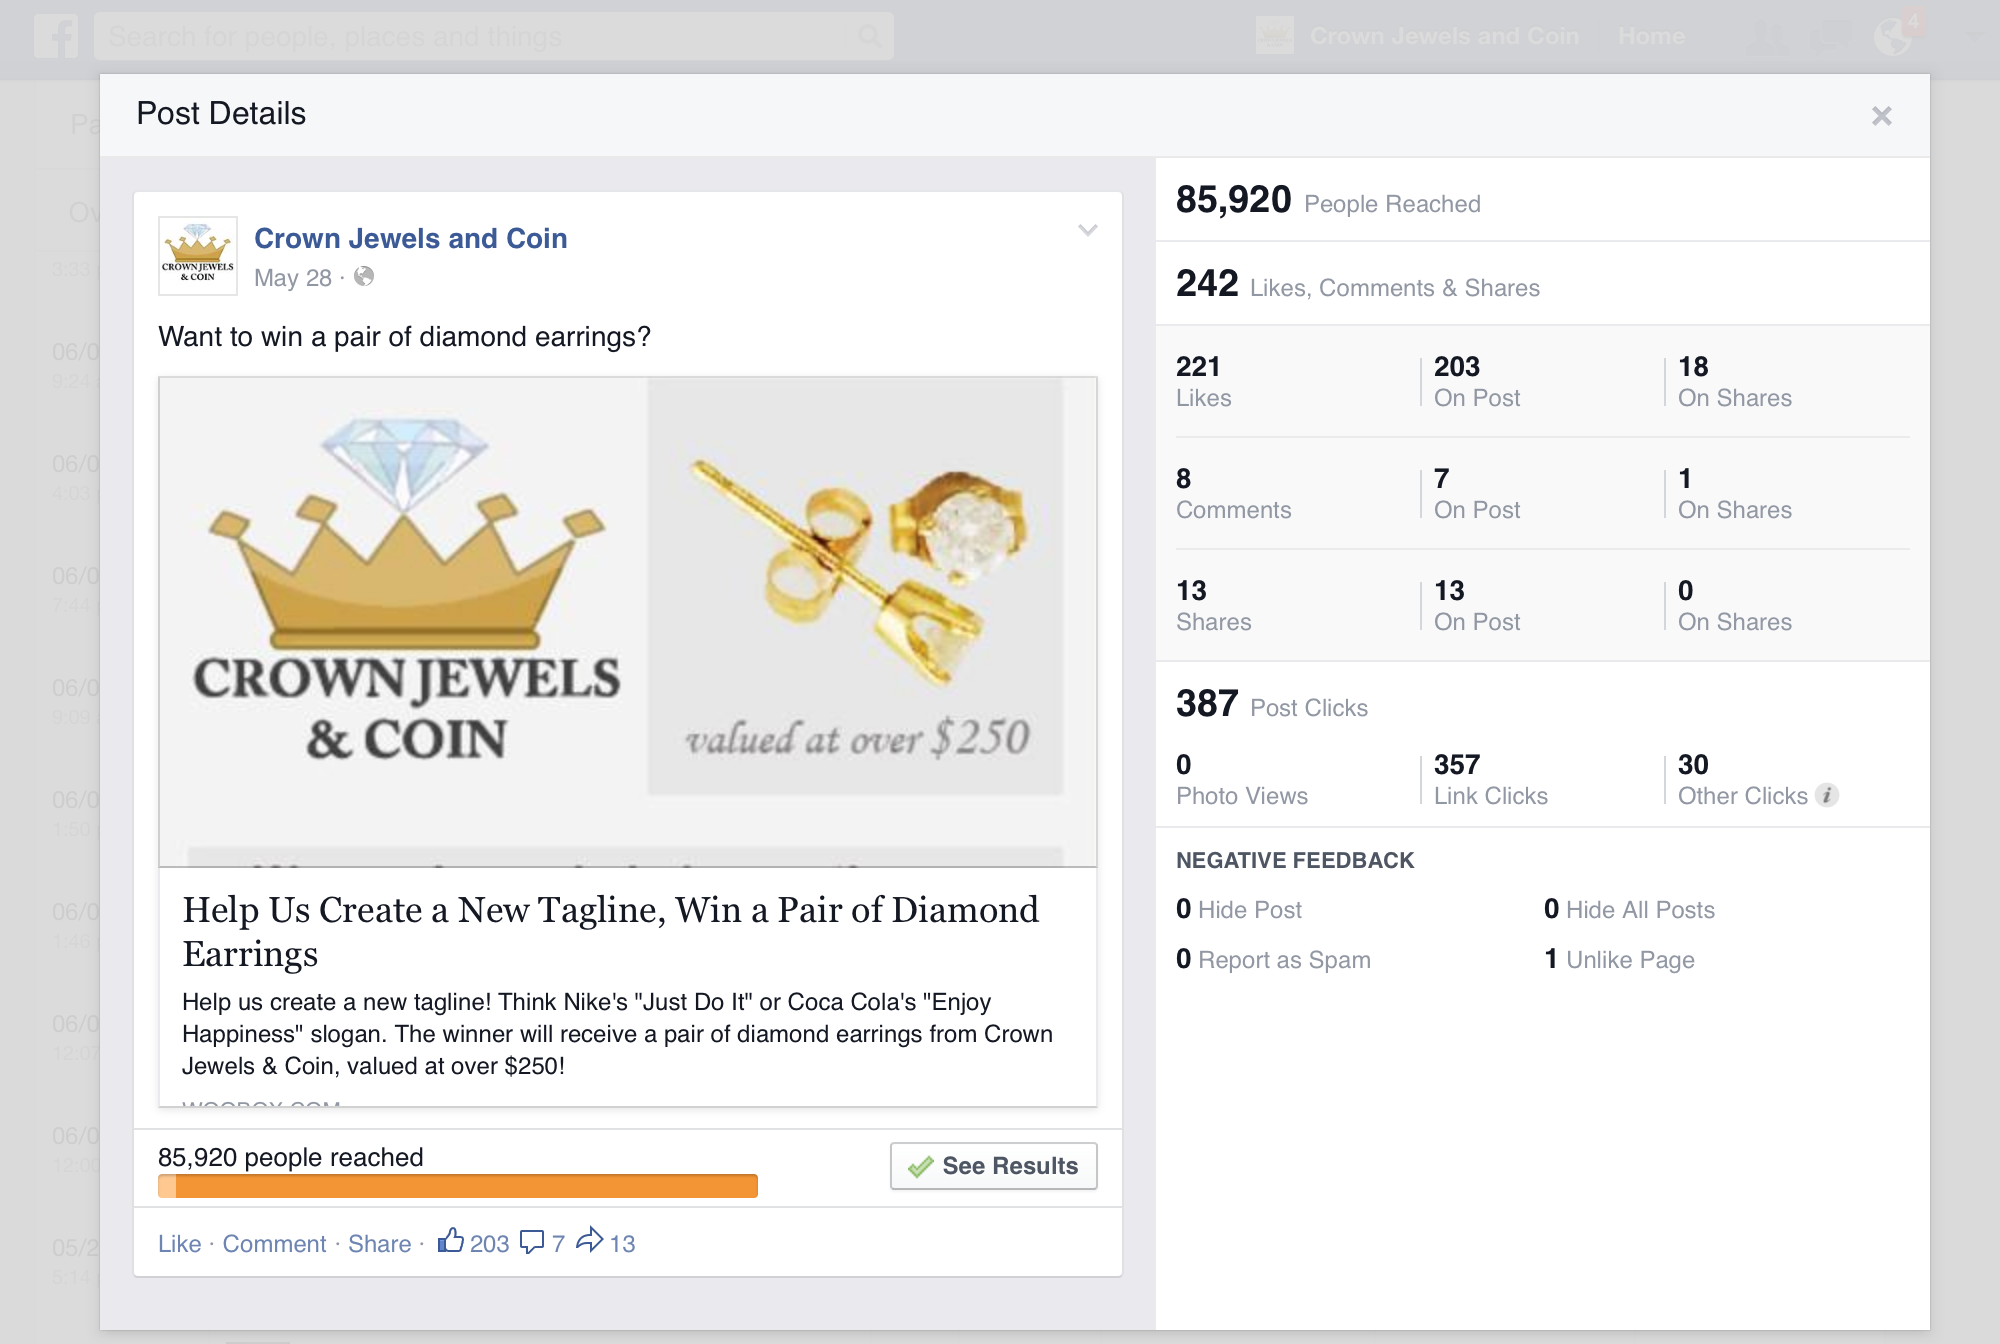The width and height of the screenshot is (2000, 1344).
Task: Click the Facebook logo icon
Action: click(56, 37)
